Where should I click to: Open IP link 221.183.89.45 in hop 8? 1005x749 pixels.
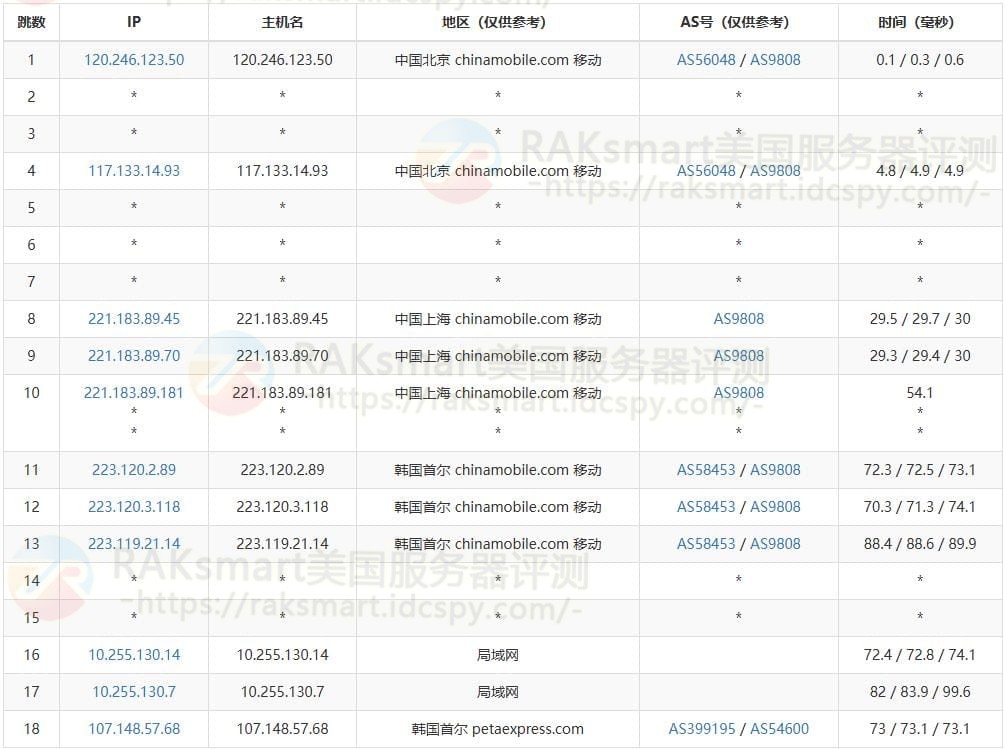pos(134,319)
